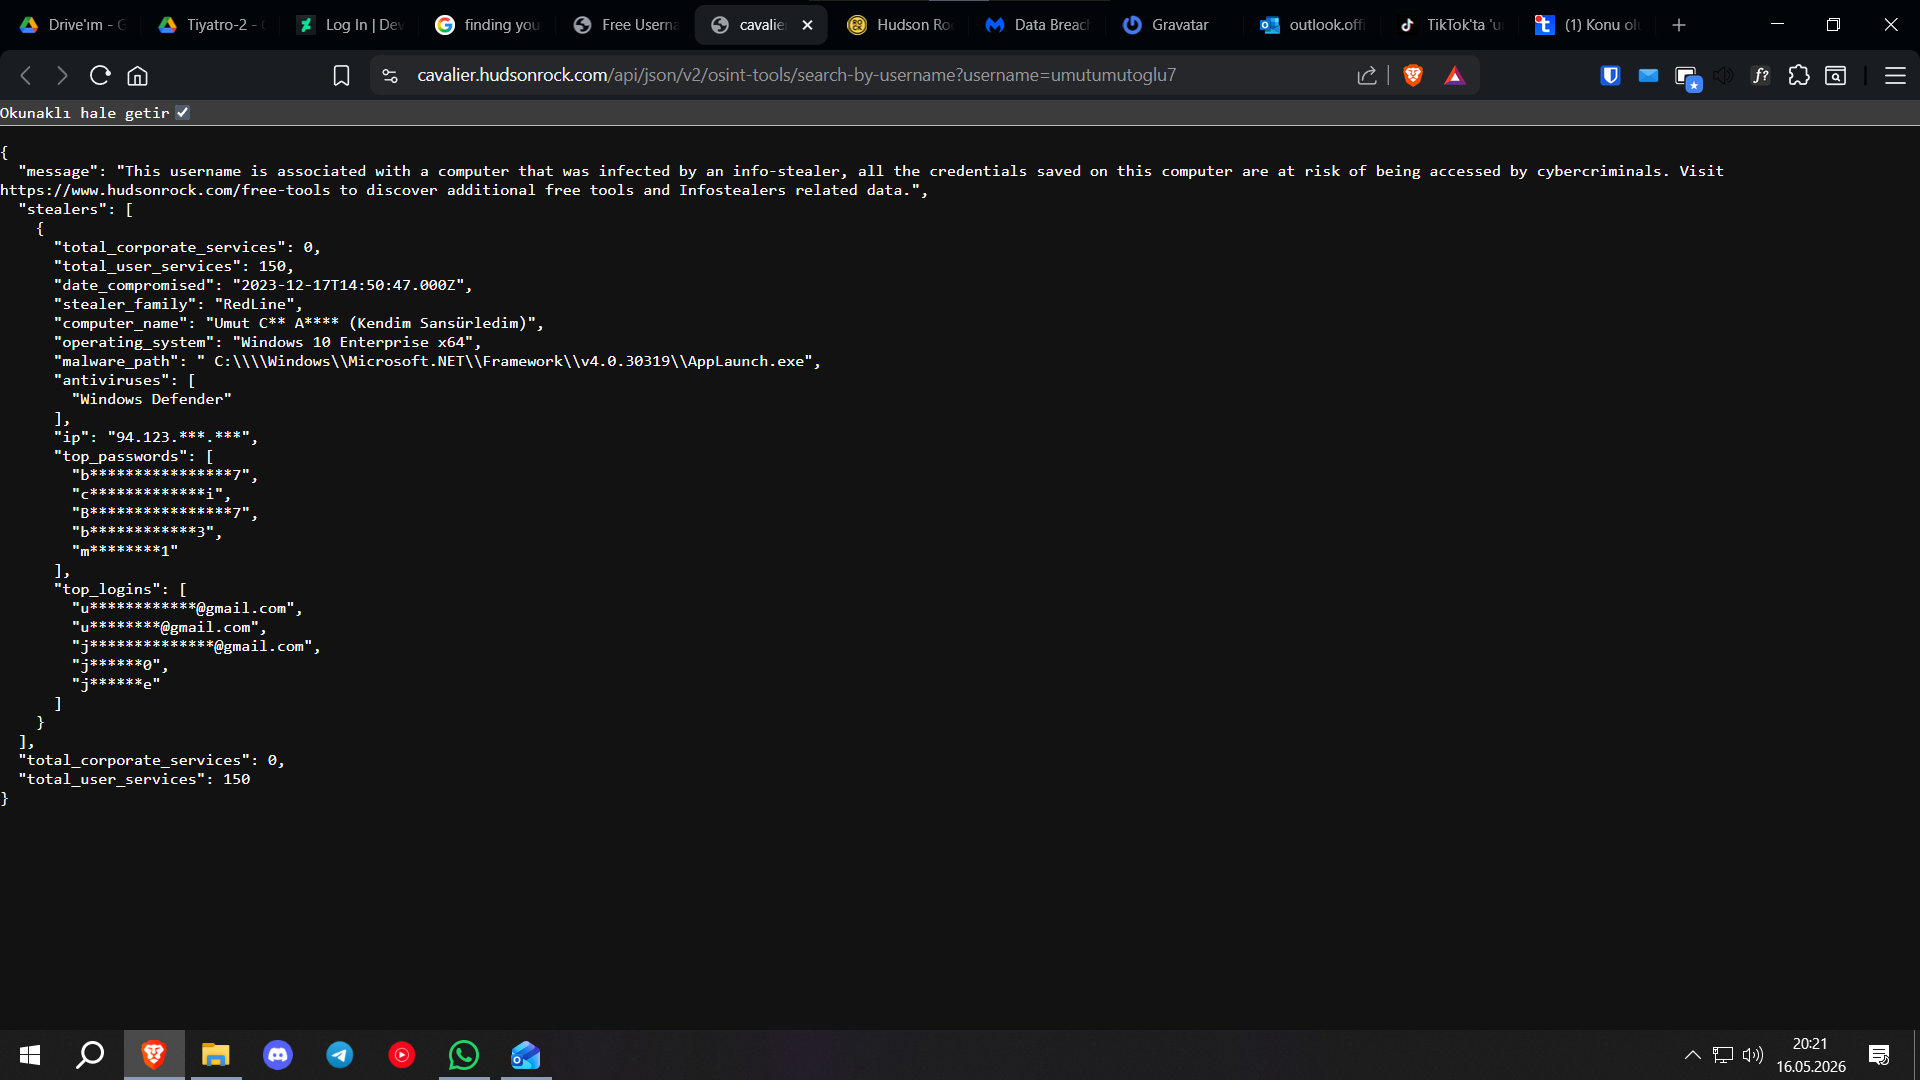Click the "operating_system" Windows 10 Enterprise line
The width and height of the screenshot is (1920, 1080).
pos(267,342)
